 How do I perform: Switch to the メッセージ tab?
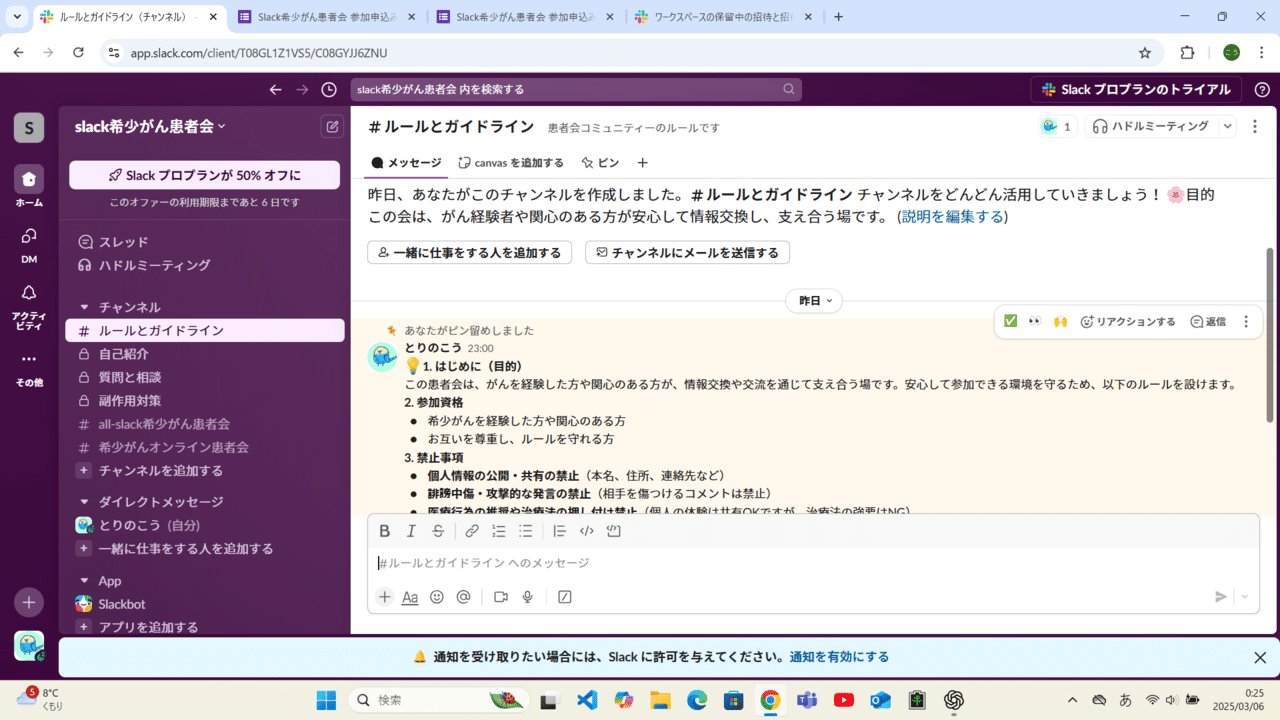406,162
